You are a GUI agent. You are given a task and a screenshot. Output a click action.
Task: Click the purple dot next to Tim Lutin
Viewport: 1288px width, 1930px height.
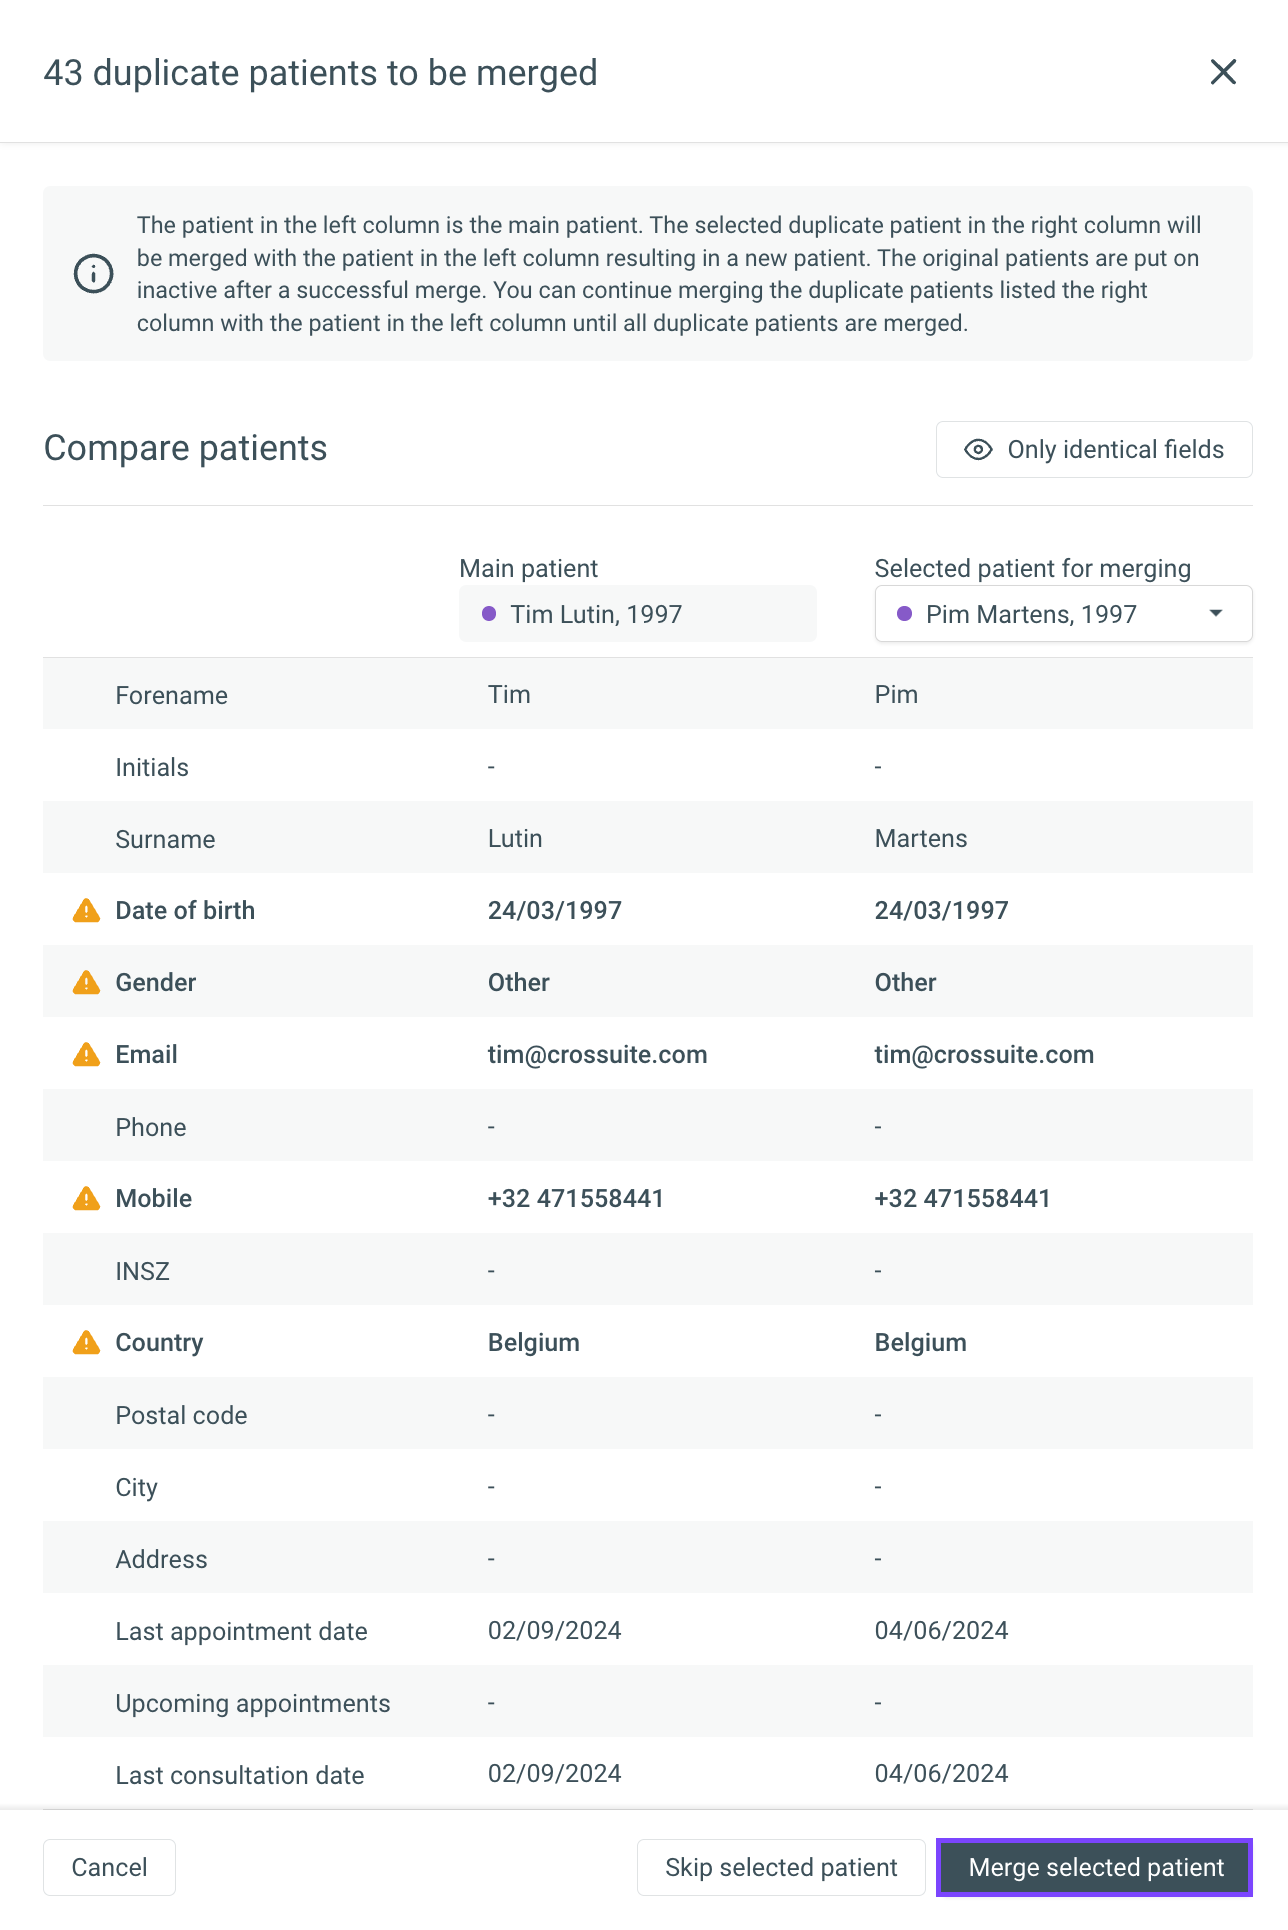tap(489, 614)
